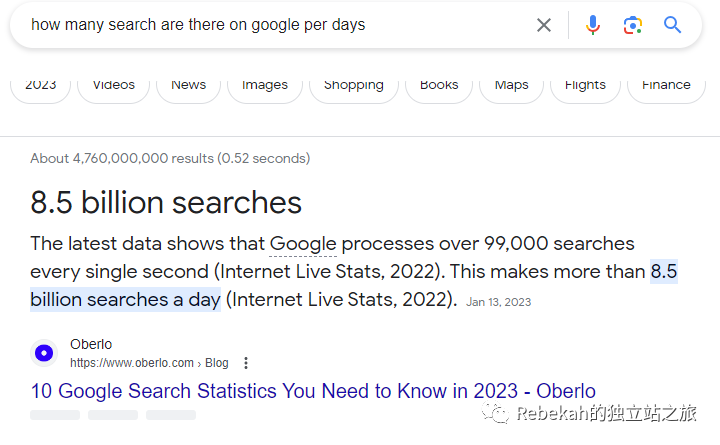Start voice search with microphone icon

593,25
